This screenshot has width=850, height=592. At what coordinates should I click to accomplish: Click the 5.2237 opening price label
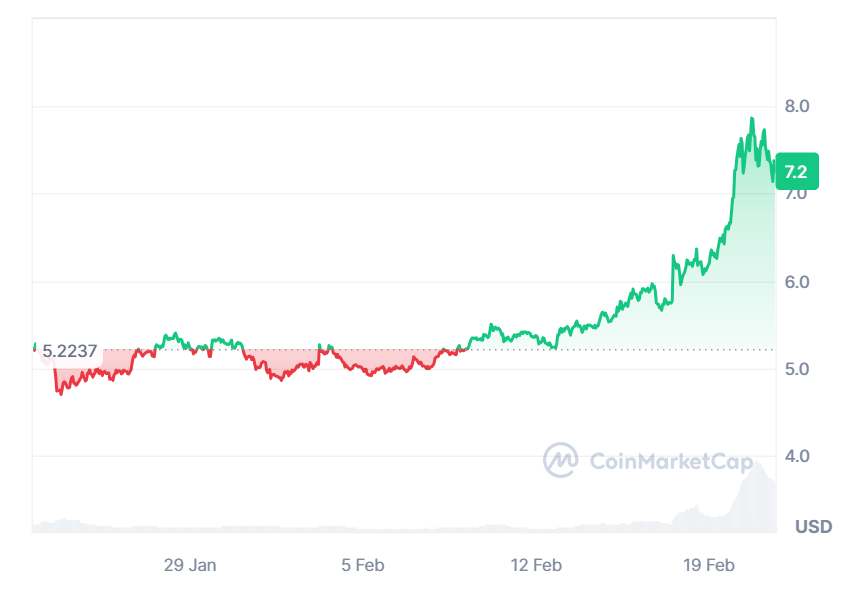69,351
